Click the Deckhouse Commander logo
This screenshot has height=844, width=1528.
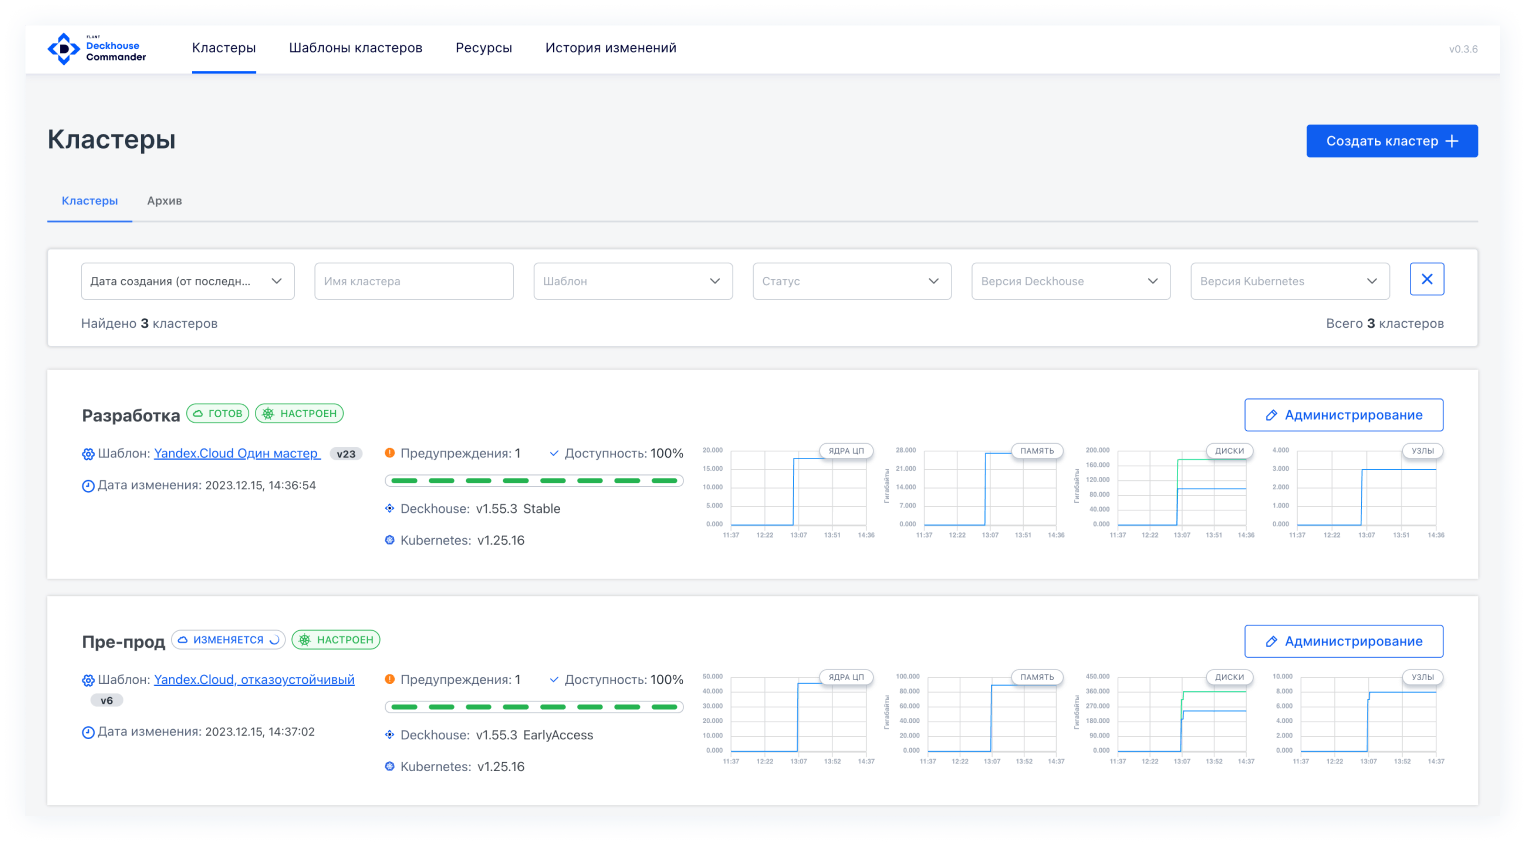point(97,49)
